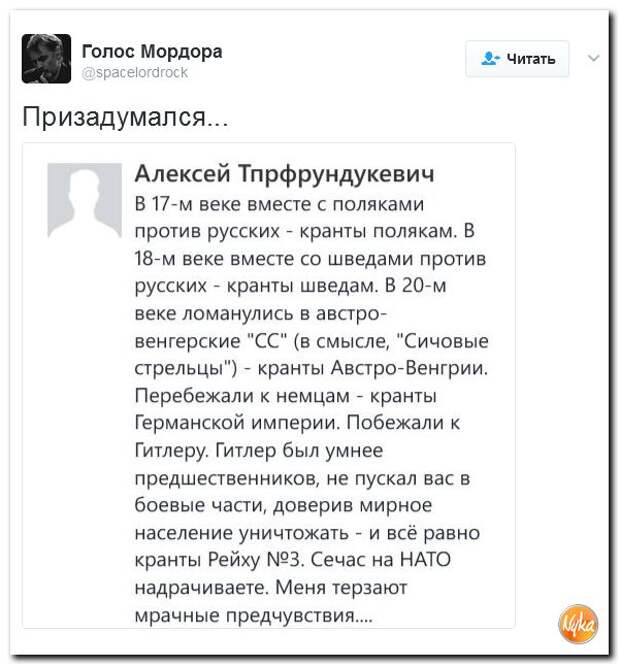Click the follow-person icon beside Читать

pyautogui.click(x=490, y=58)
